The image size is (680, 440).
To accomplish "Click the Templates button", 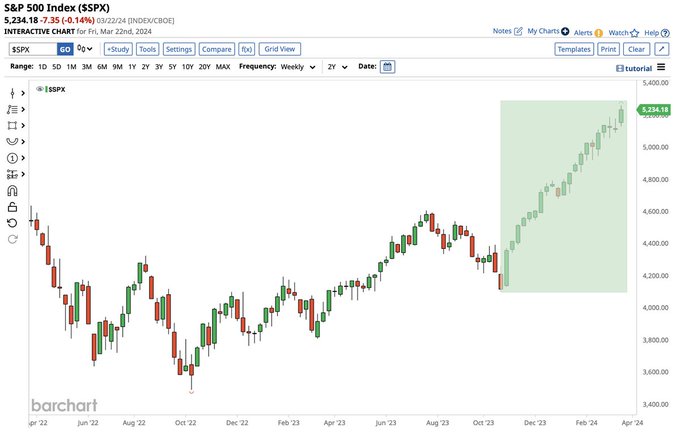I will pyautogui.click(x=573, y=48).
